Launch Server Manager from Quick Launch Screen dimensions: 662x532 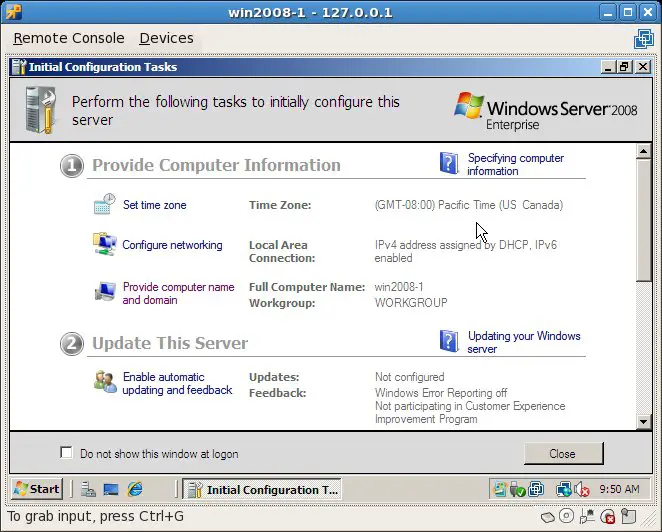[88, 489]
